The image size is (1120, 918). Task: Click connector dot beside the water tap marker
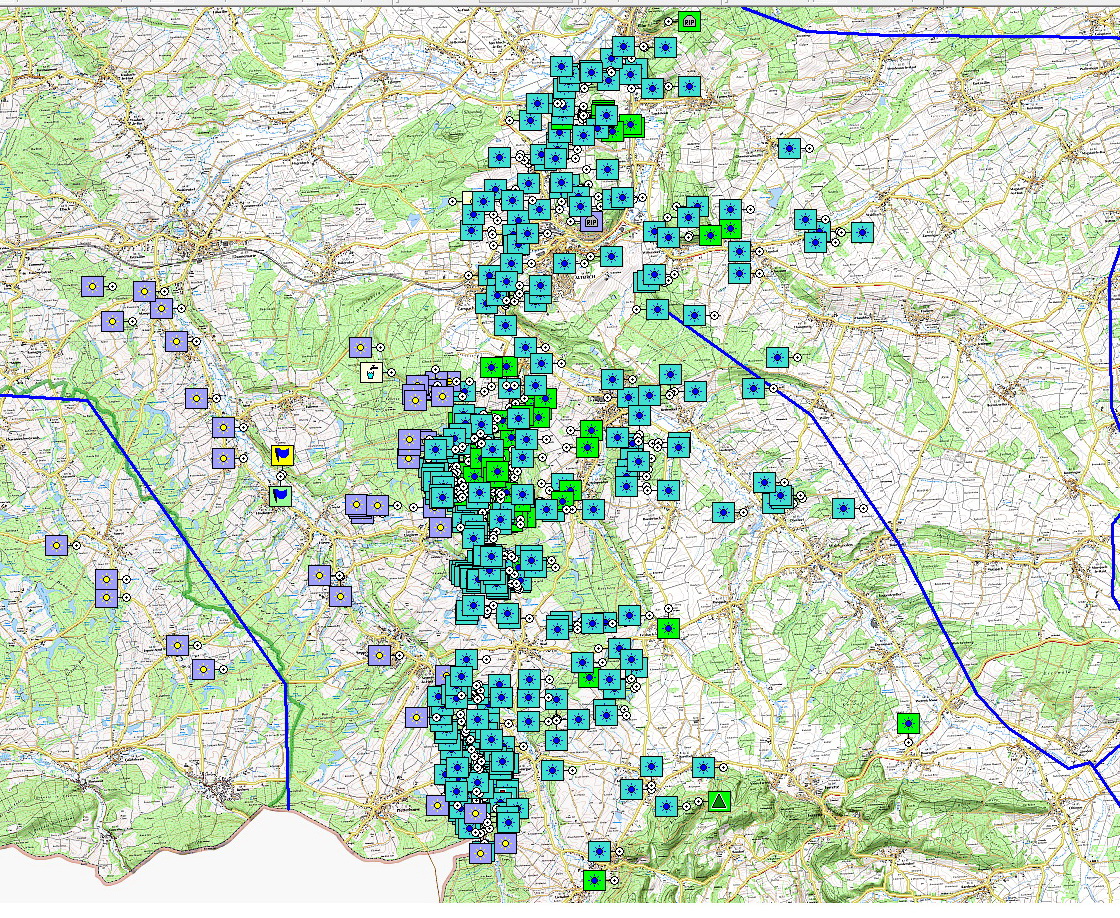[x=391, y=372]
